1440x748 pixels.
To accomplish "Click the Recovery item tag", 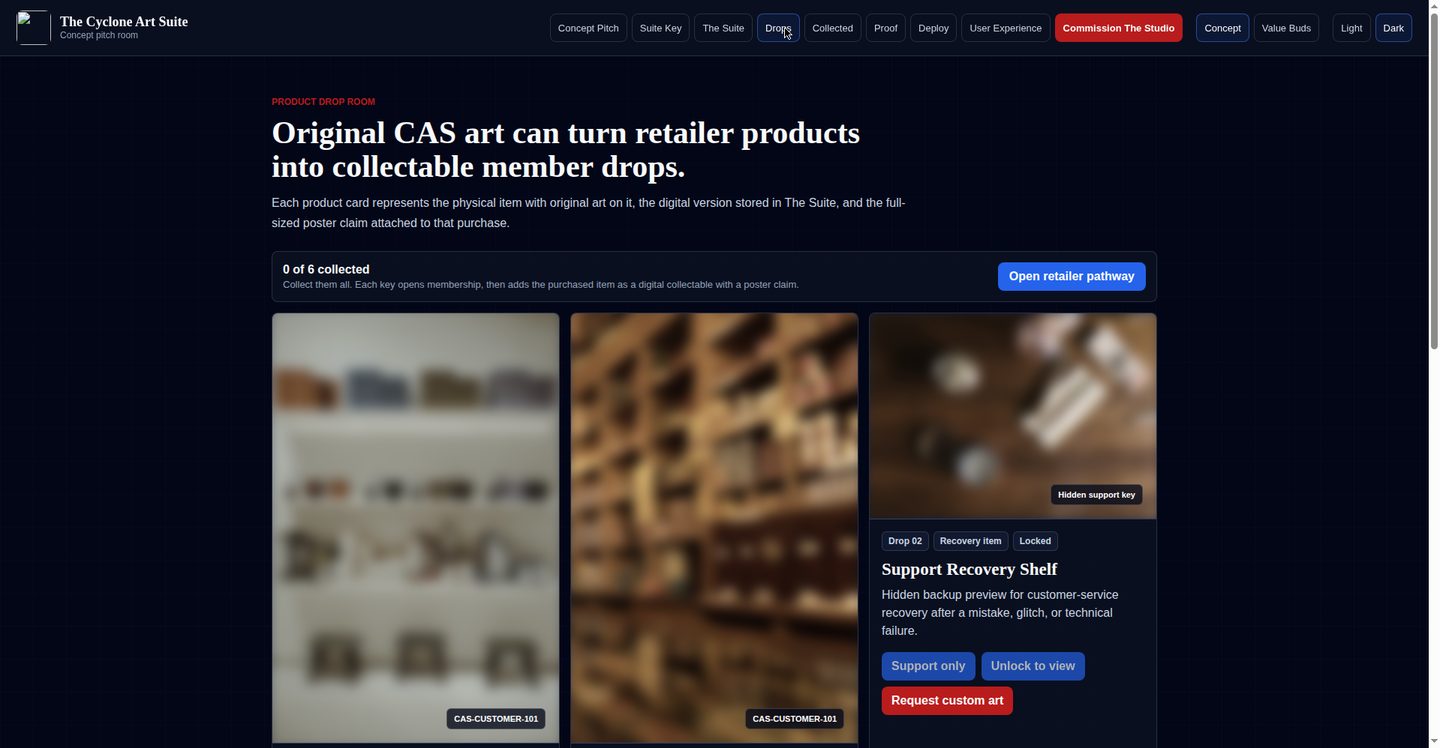I will [x=970, y=541].
